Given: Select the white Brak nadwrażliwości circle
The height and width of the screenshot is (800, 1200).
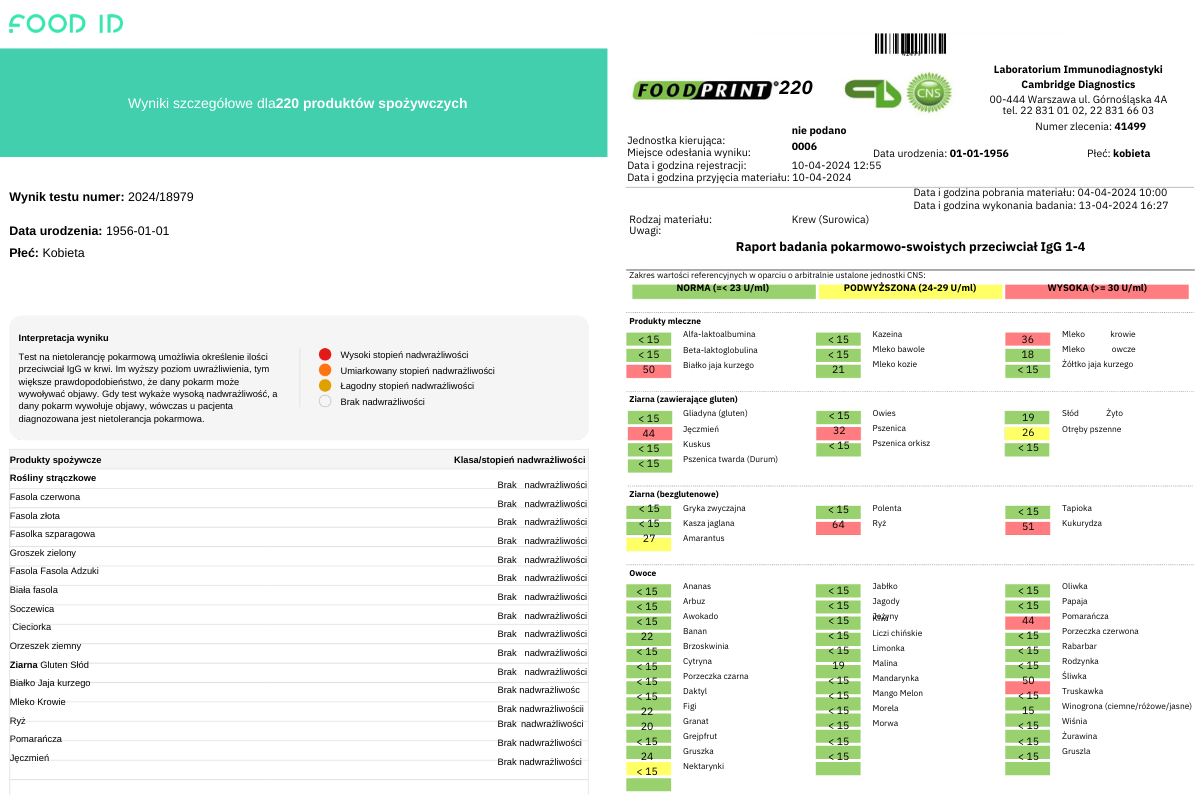Looking at the screenshot, I should 325,401.
